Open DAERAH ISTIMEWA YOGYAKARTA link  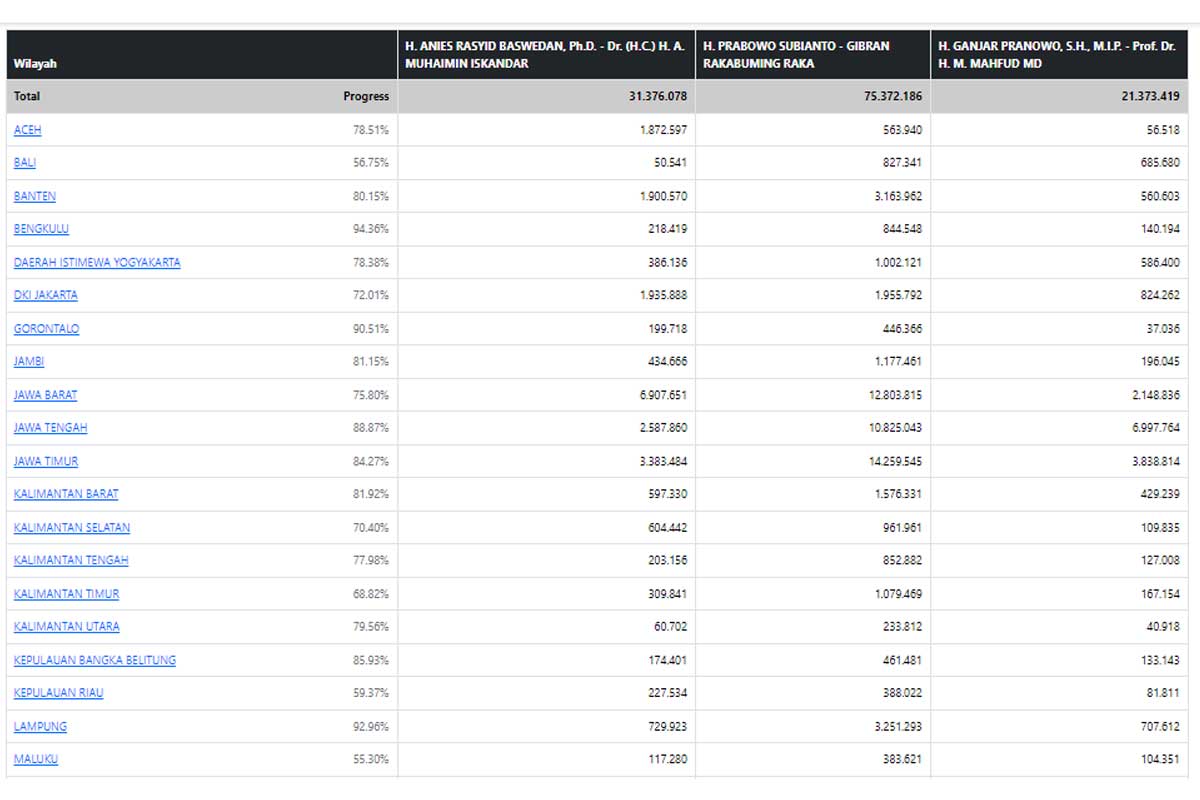point(97,262)
